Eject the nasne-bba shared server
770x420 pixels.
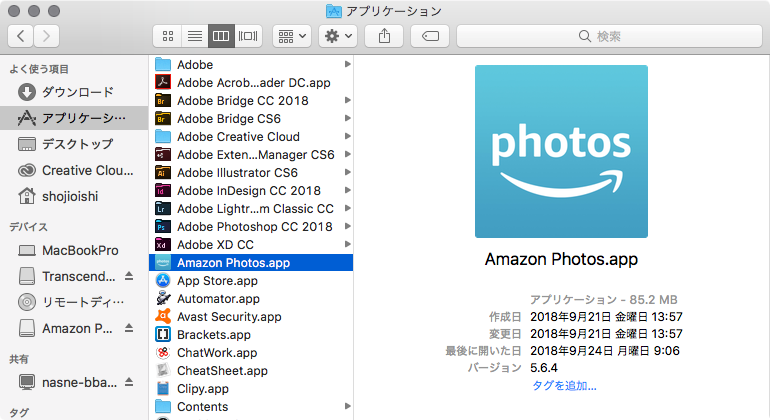click(x=129, y=382)
